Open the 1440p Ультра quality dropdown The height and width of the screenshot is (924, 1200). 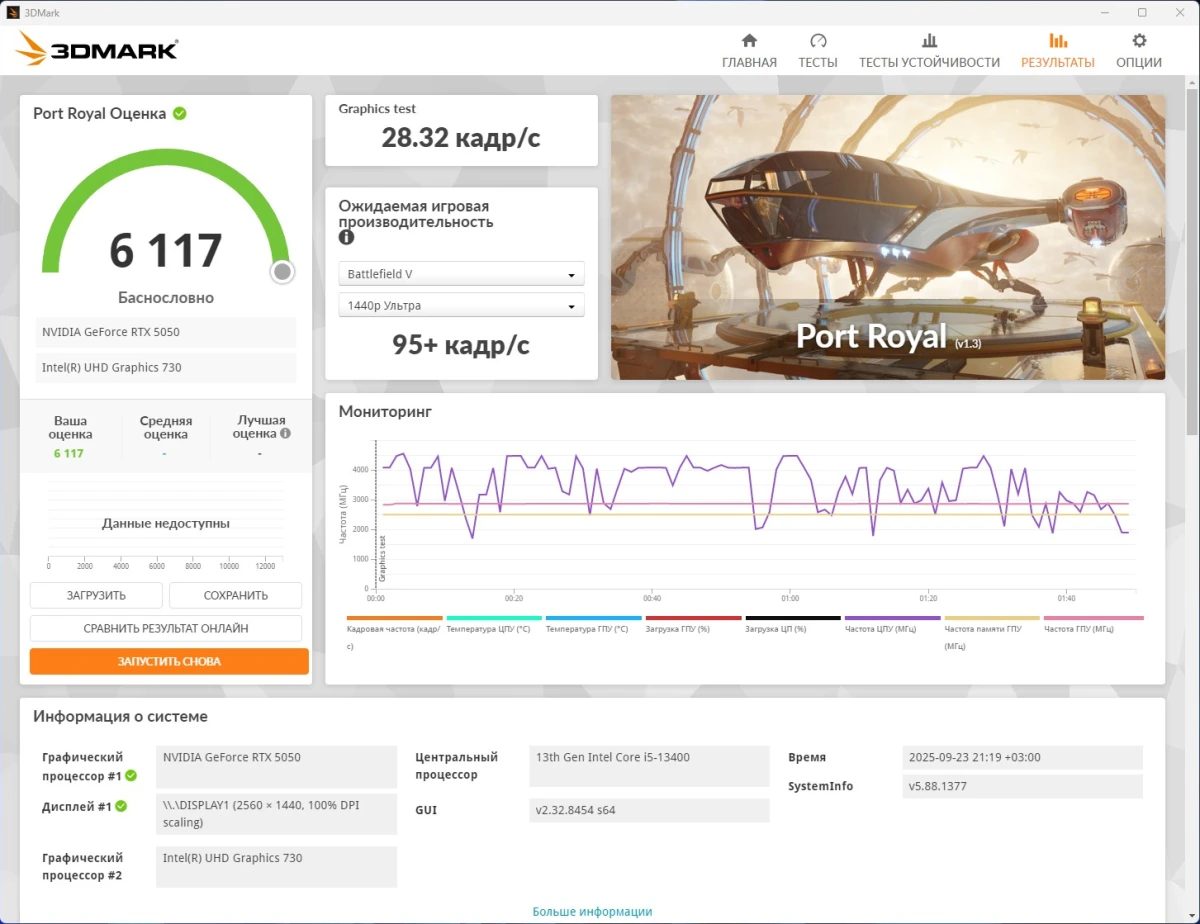tap(461, 304)
